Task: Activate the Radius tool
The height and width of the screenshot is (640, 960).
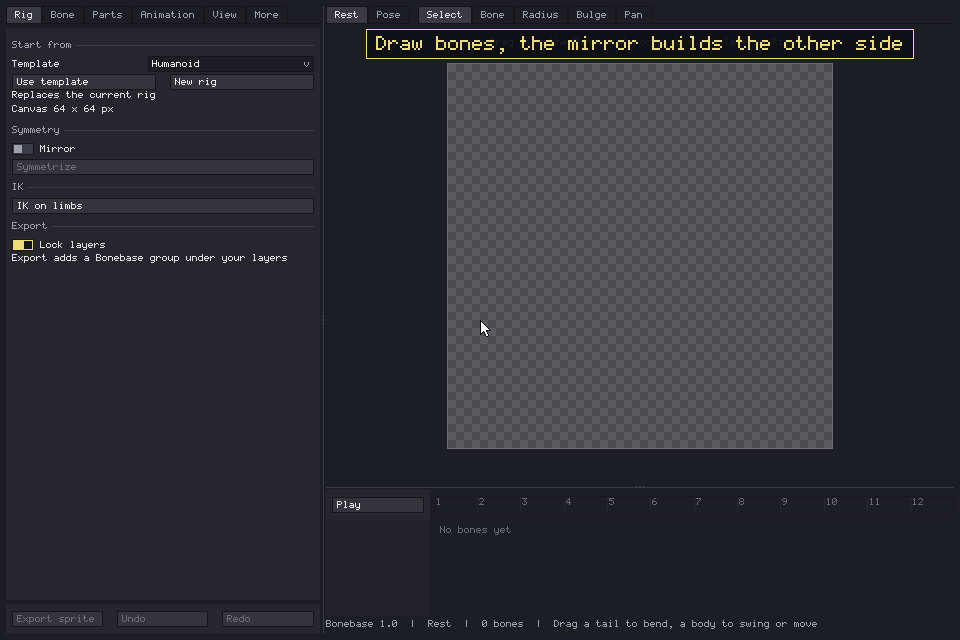Action: pyautogui.click(x=540, y=15)
